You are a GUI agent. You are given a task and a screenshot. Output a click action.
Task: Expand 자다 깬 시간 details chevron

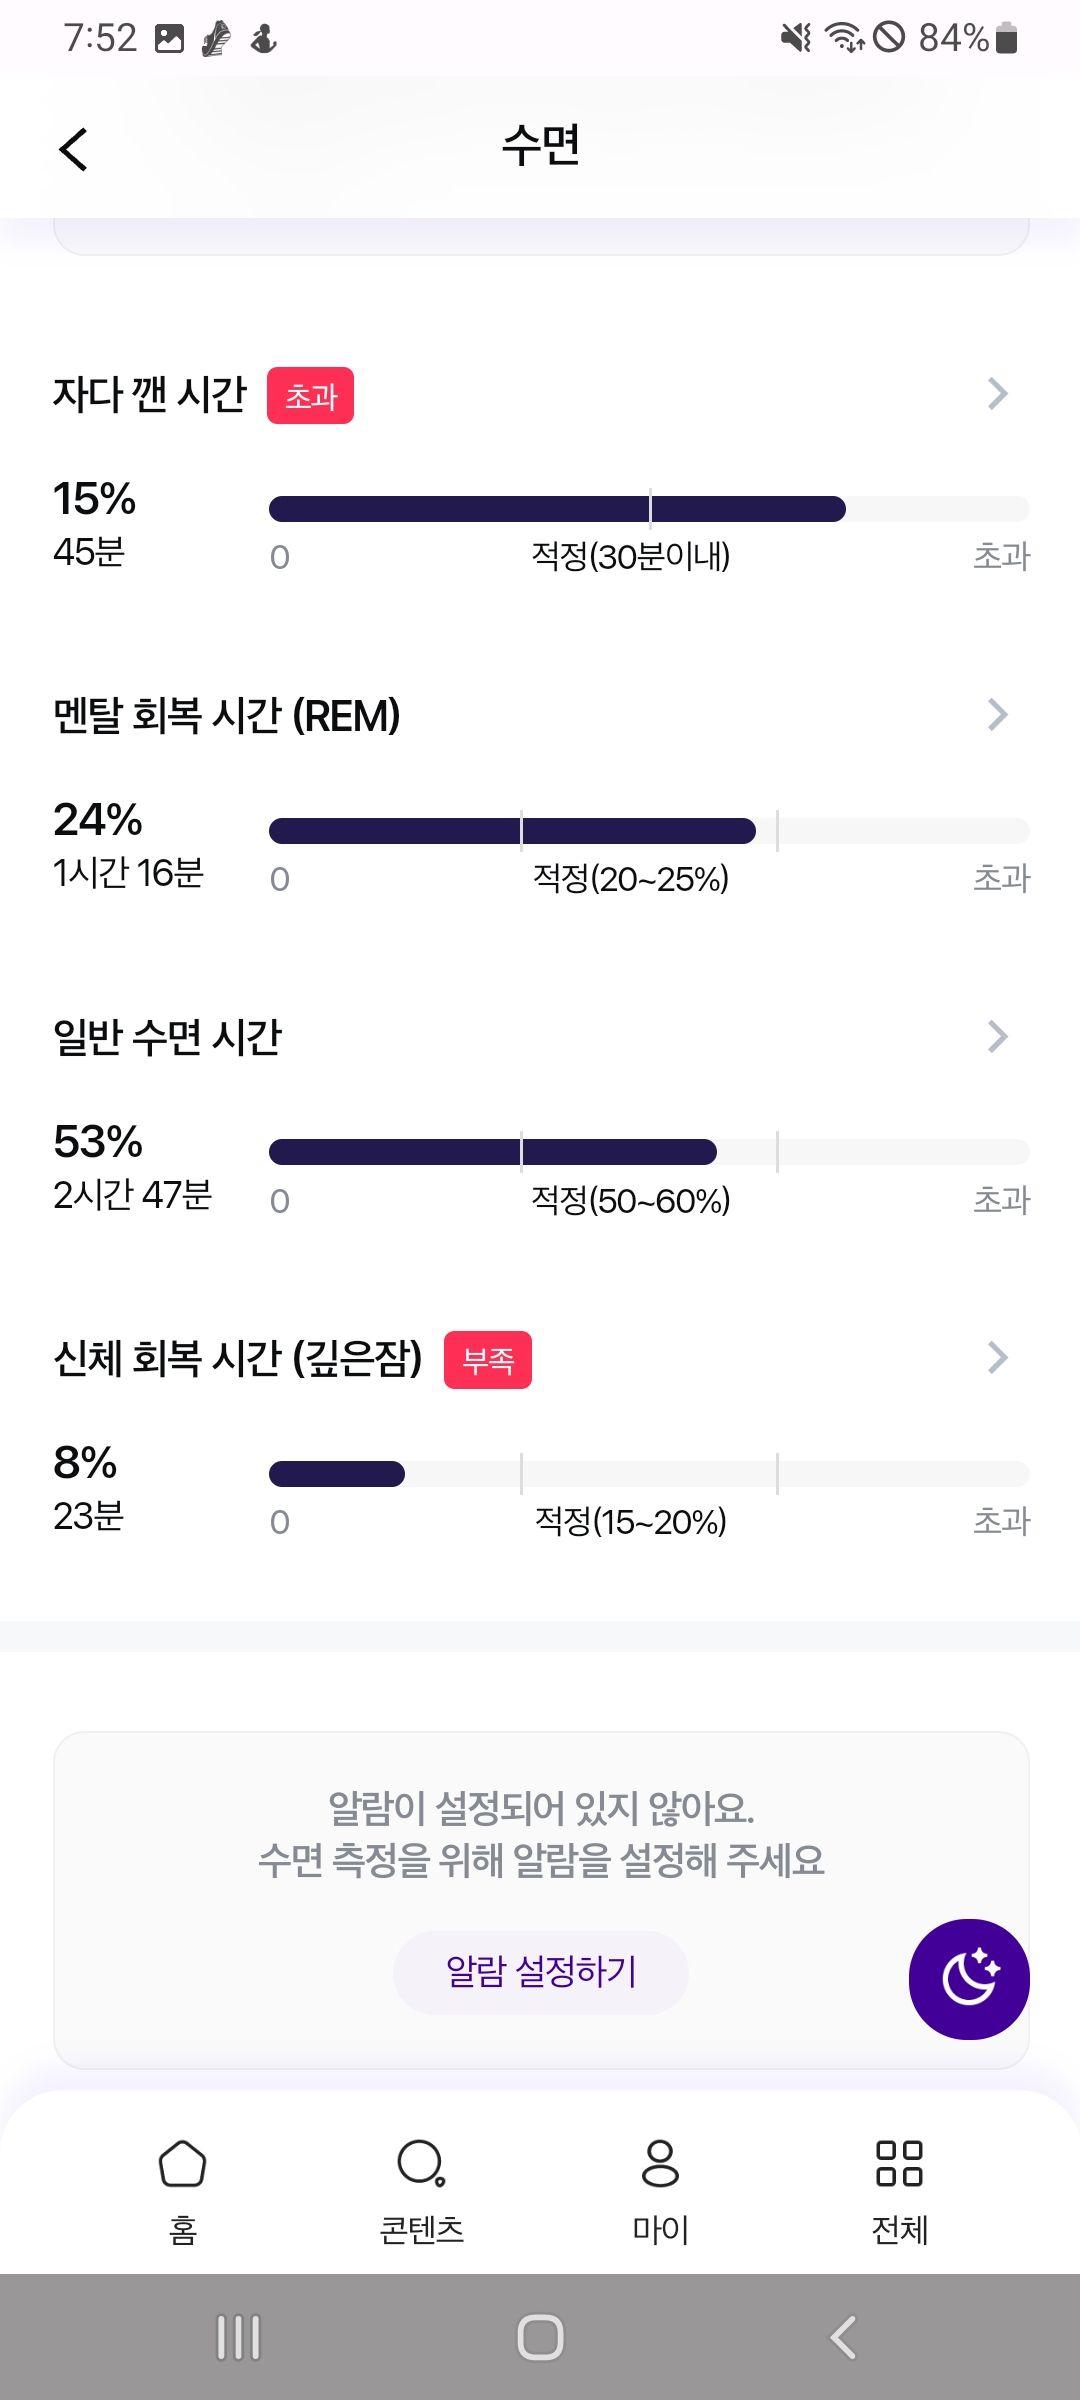point(997,394)
